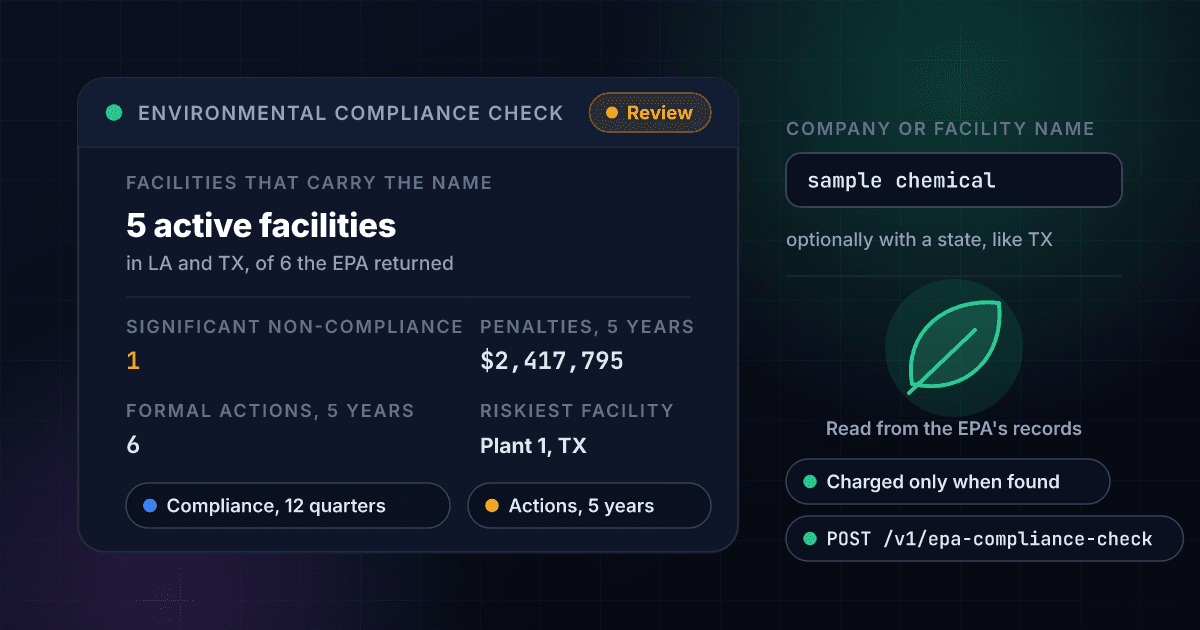Click the Company or Facility Name label
This screenshot has height=630, width=1200.
[940, 129]
